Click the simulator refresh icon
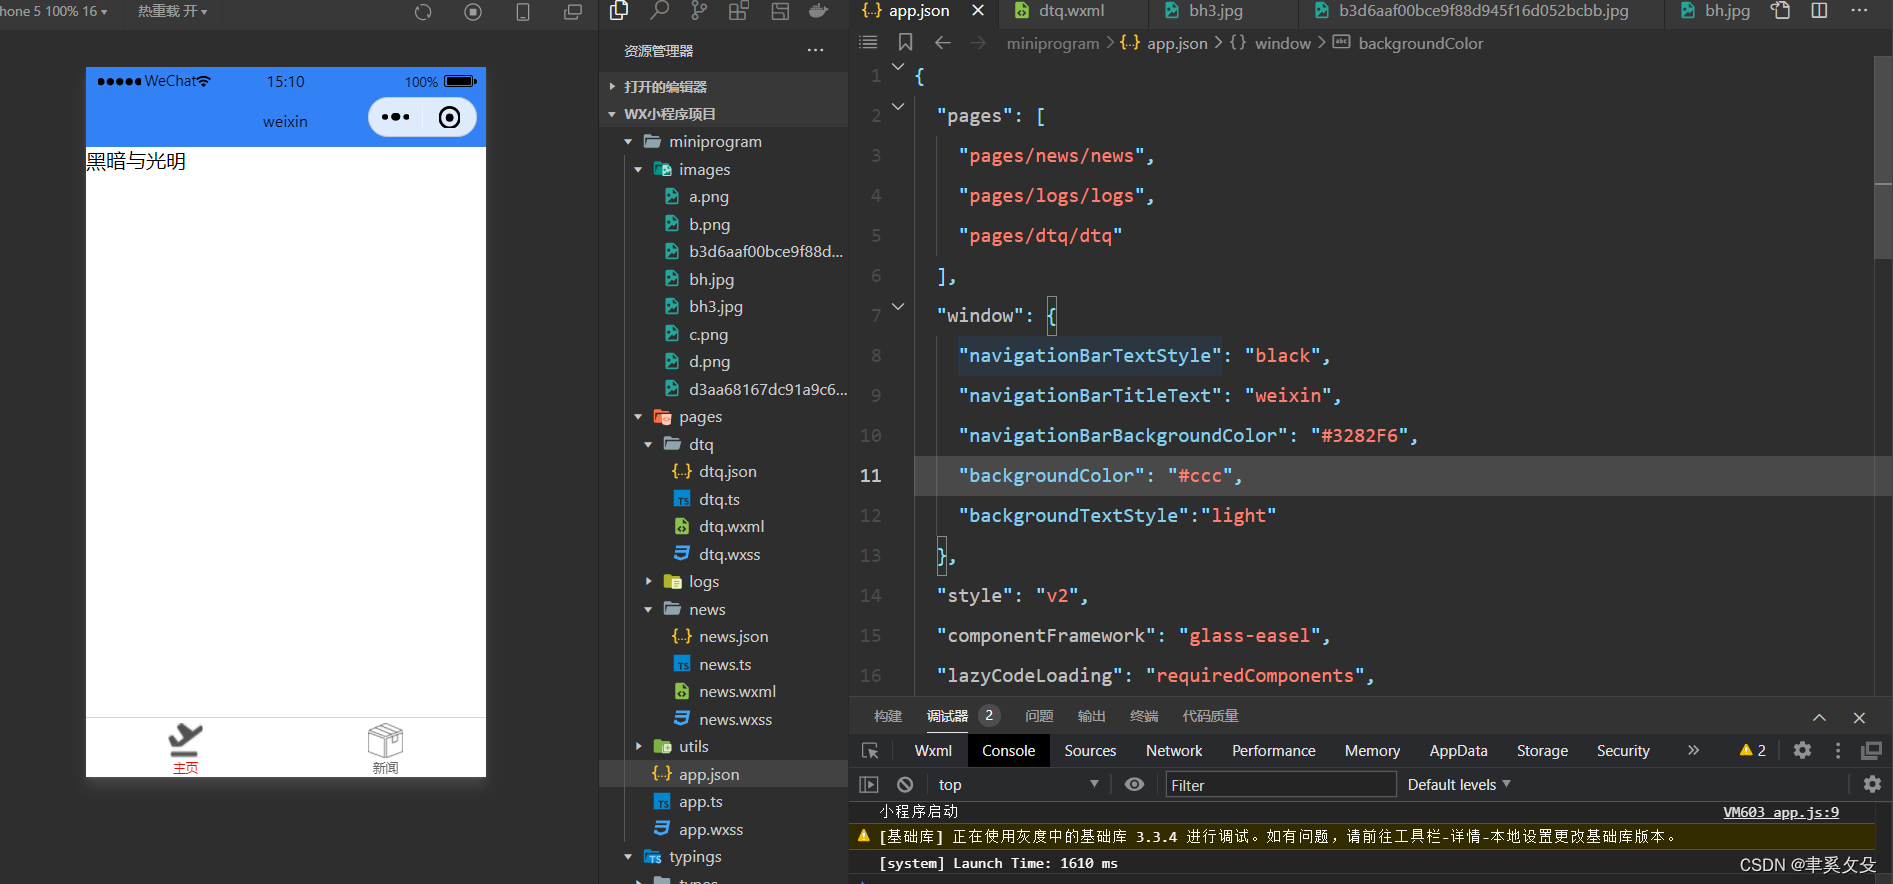 tap(423, 12)
